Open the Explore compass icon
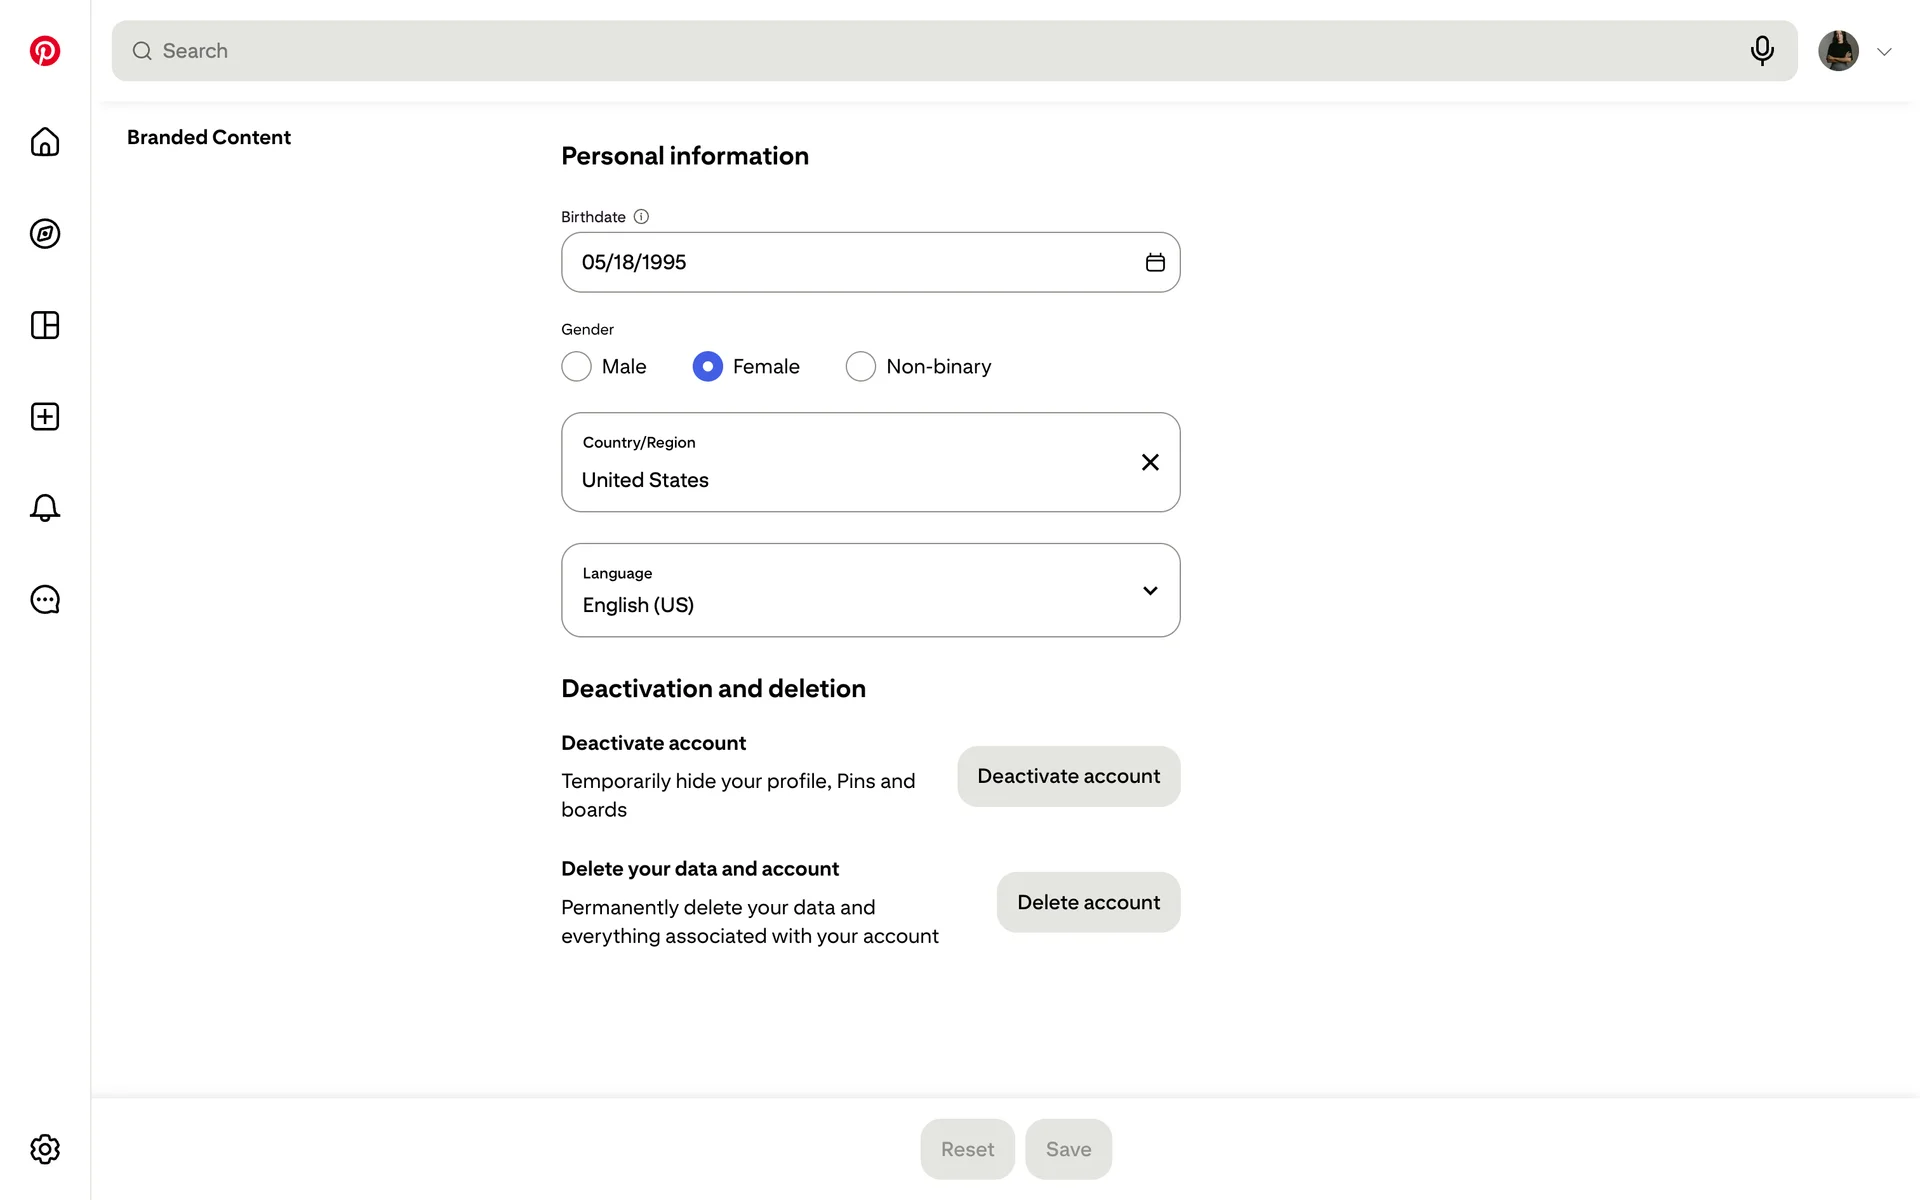 pos(45,234)
